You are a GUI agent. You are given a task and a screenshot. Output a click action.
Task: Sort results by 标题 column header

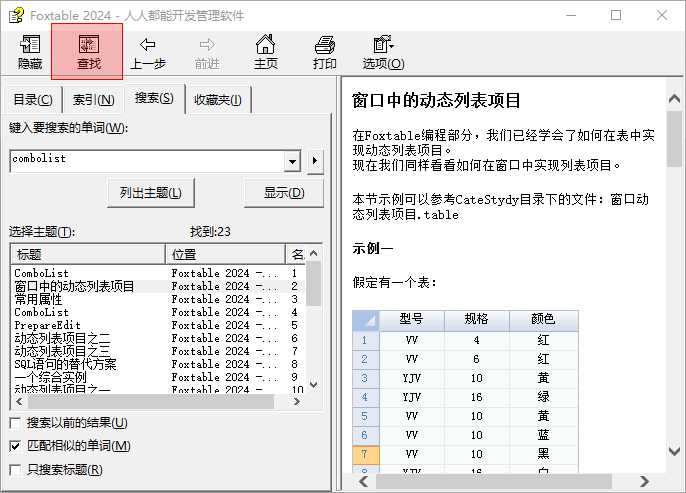click(x=88, y=255)
